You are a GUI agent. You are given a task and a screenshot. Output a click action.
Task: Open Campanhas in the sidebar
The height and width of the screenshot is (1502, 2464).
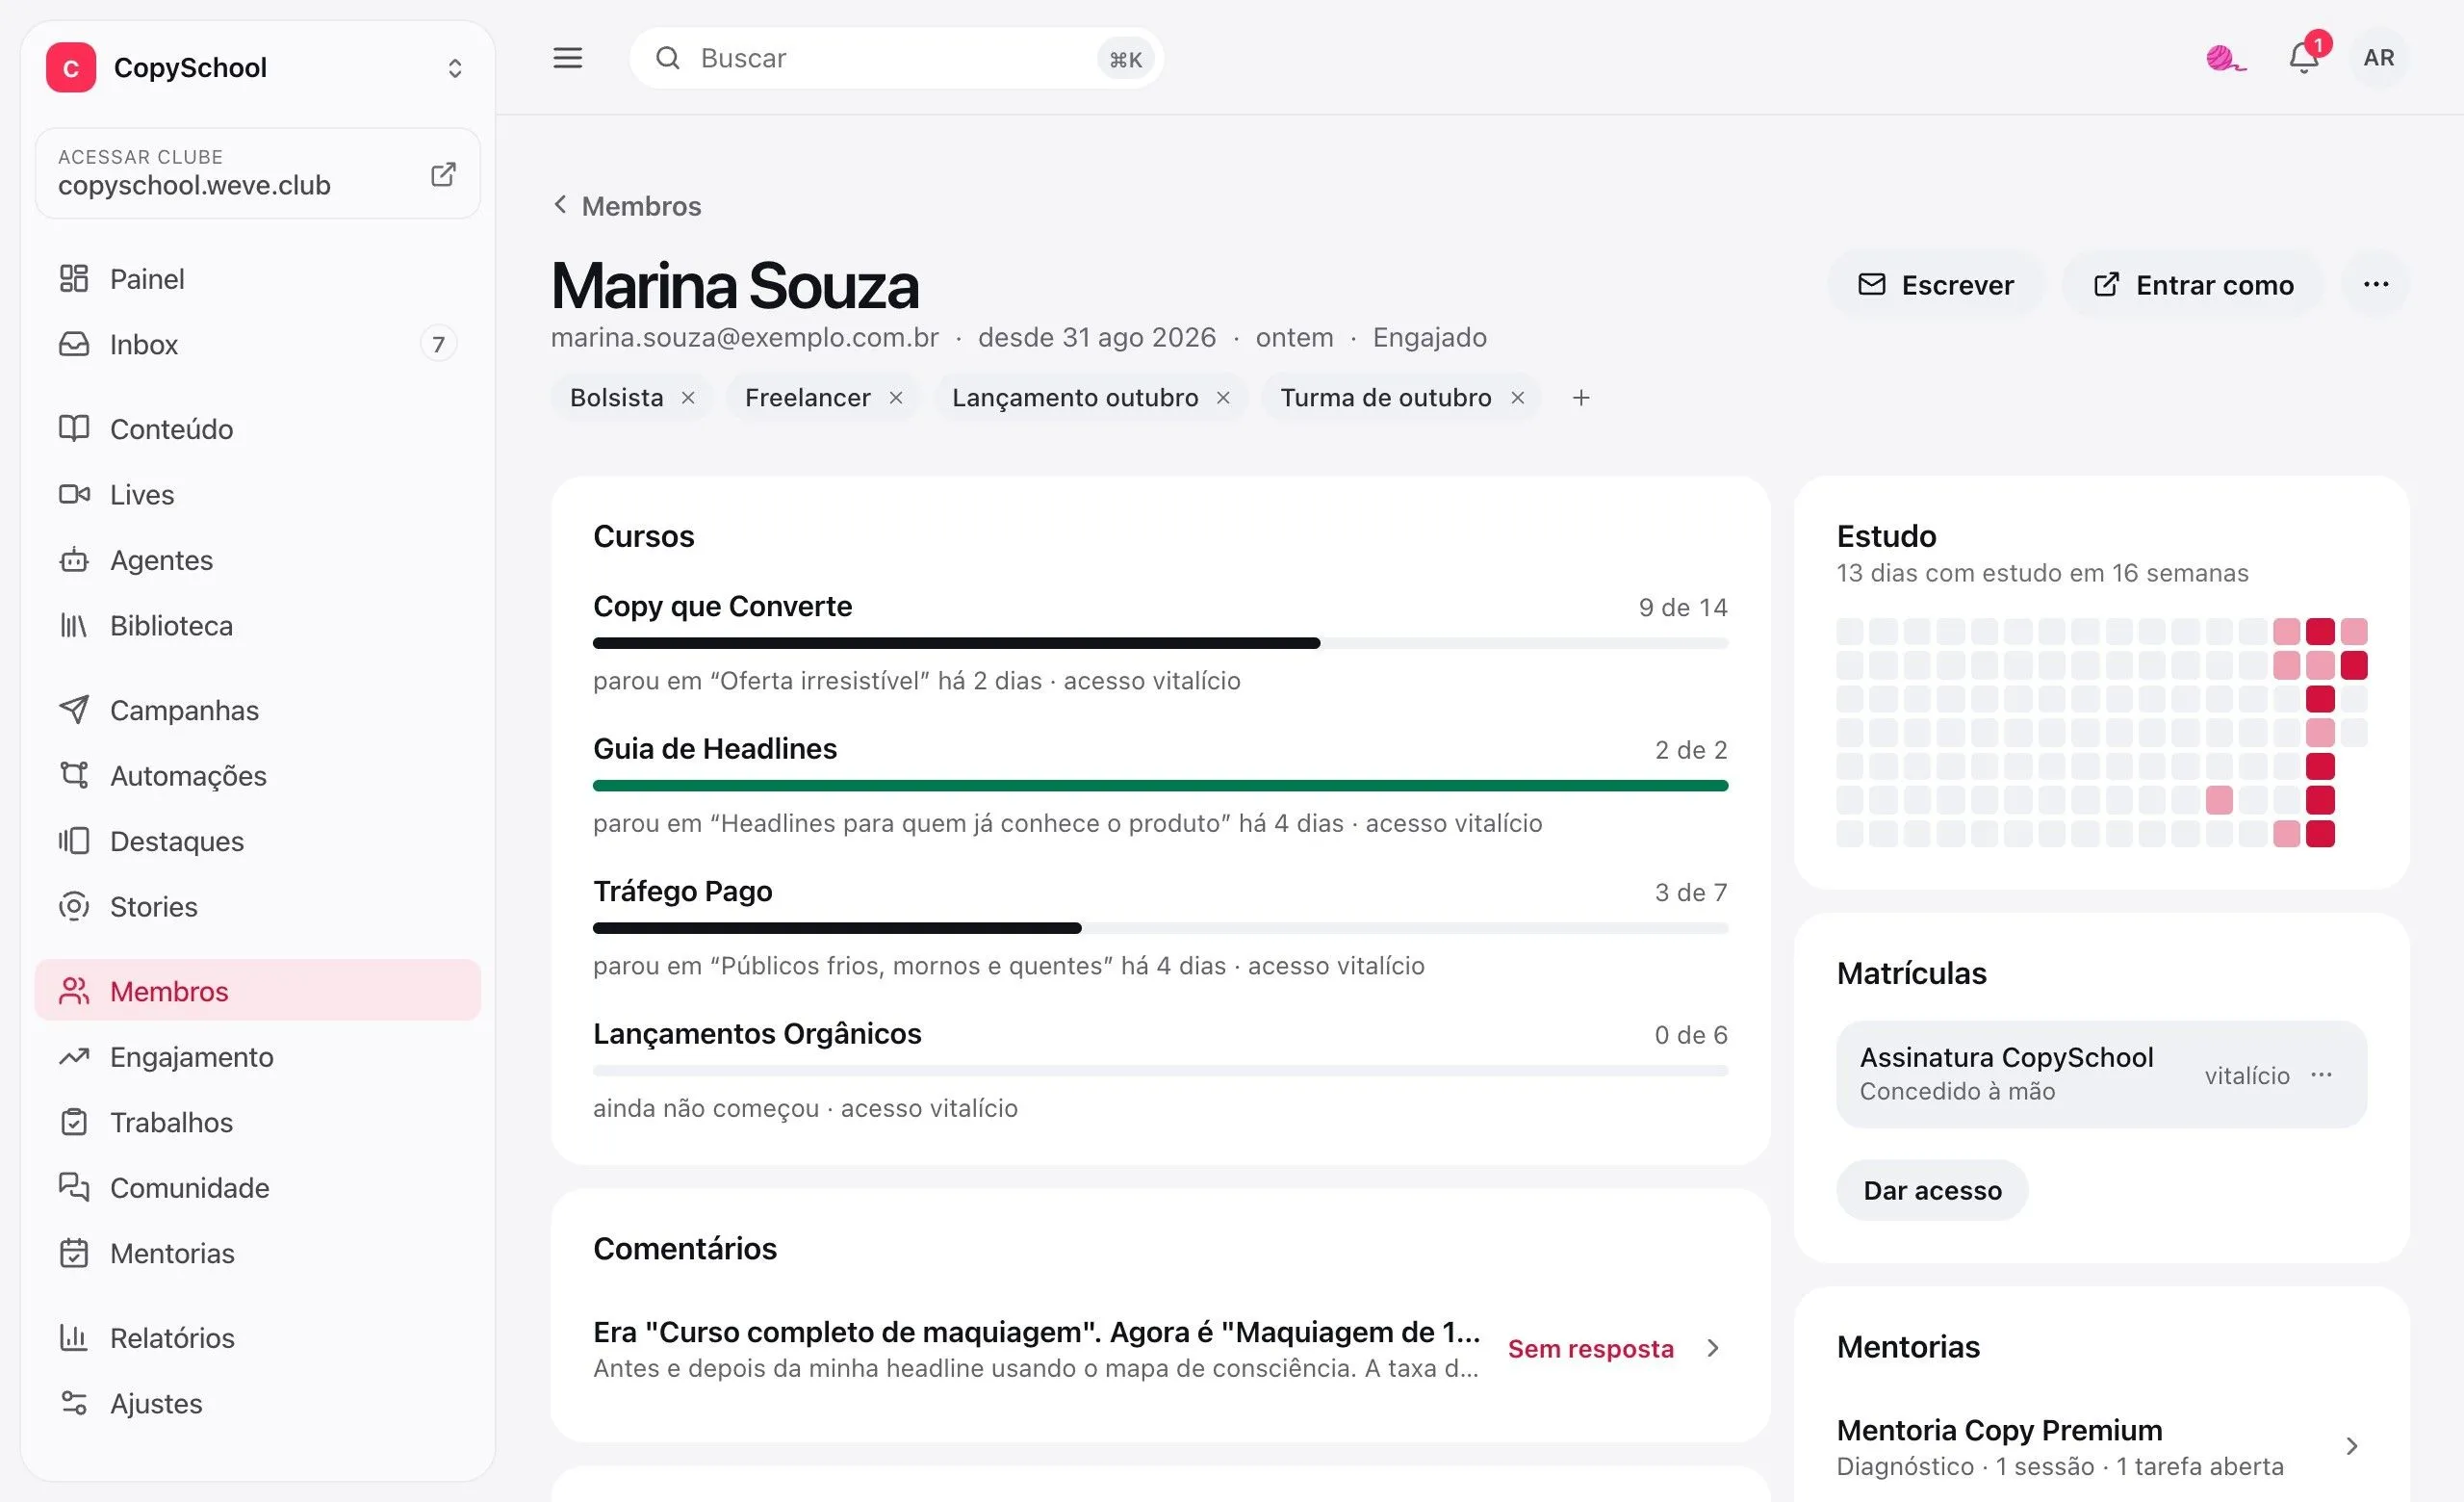click(257, 711)
